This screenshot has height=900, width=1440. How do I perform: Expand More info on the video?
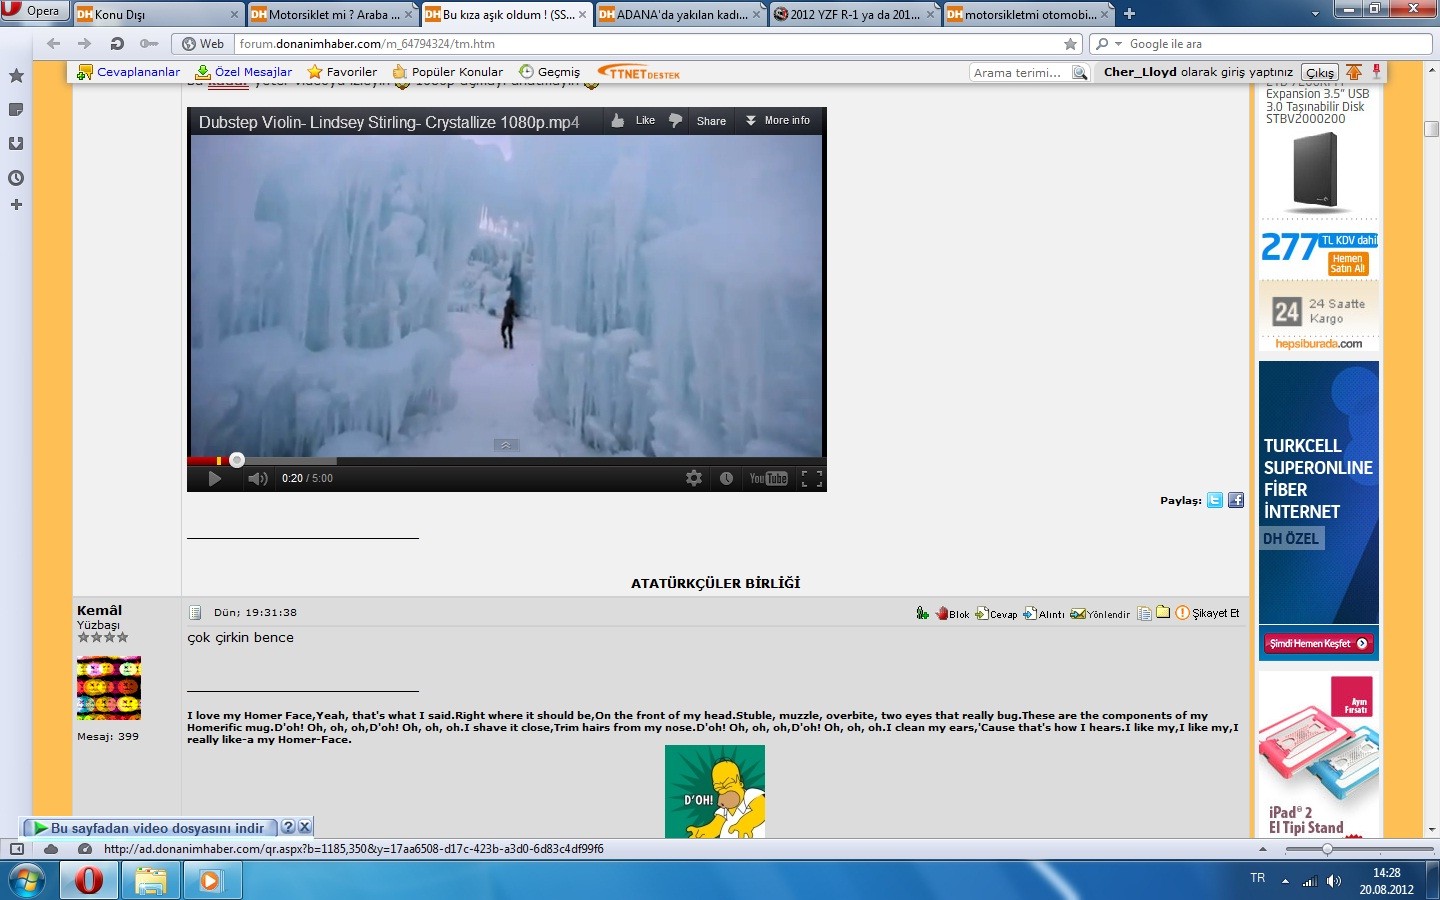point(778,120)
